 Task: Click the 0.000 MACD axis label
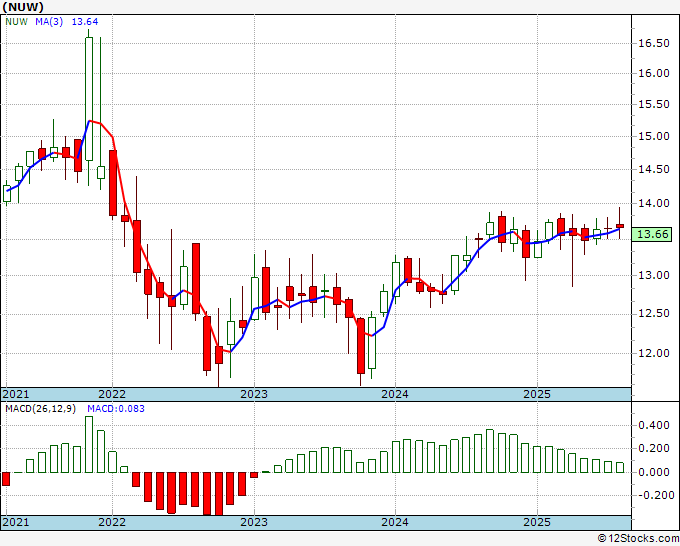pos(654,472)
